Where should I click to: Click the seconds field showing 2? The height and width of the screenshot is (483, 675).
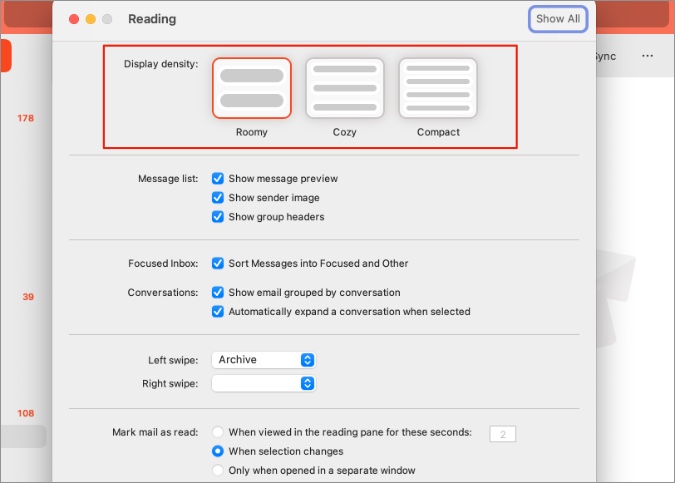[502, 434]
